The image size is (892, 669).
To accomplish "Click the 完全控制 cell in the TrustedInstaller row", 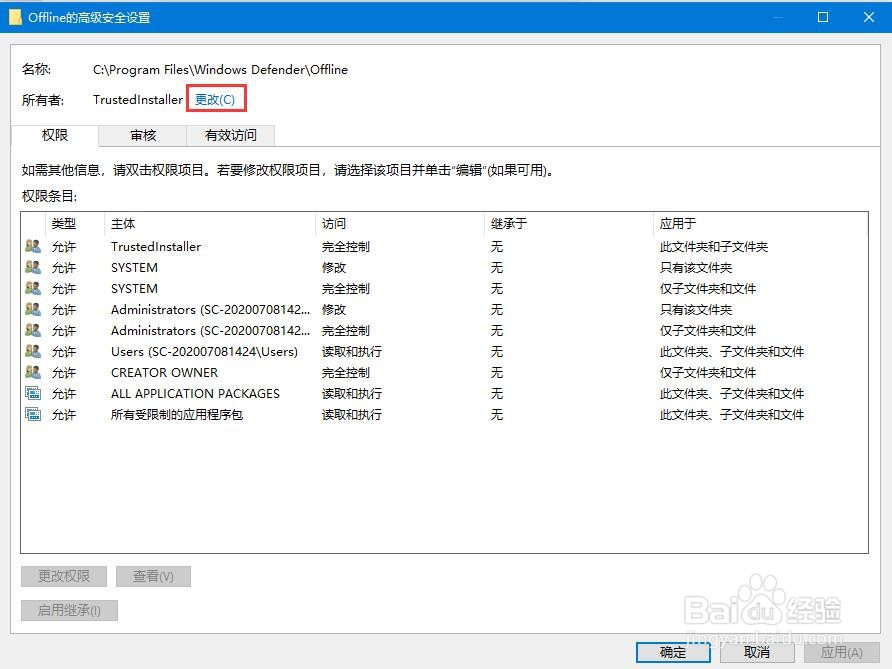I will (x=346, y=246).
